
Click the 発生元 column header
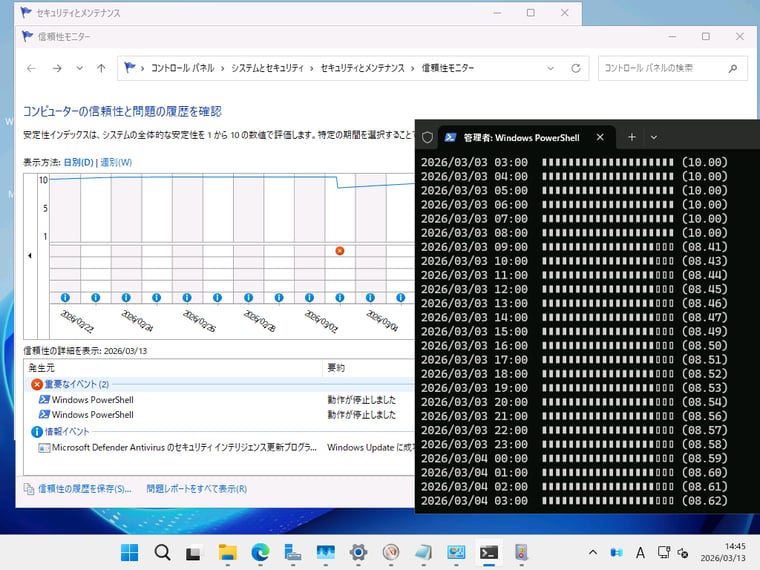[173, 368]
